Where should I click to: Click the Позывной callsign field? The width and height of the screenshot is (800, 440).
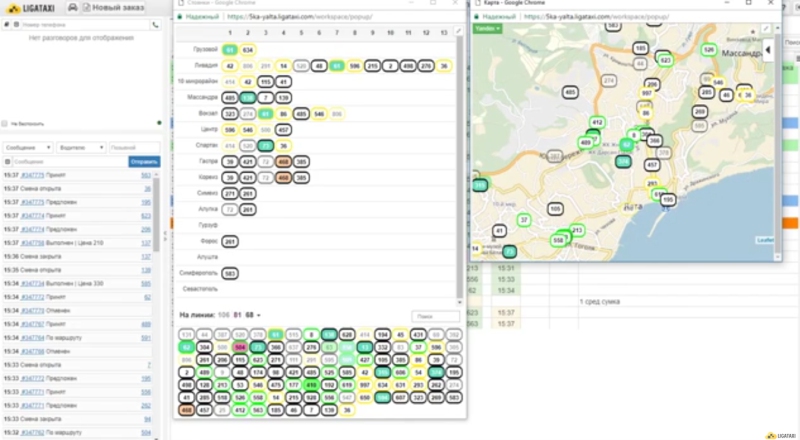pos(134,148)
